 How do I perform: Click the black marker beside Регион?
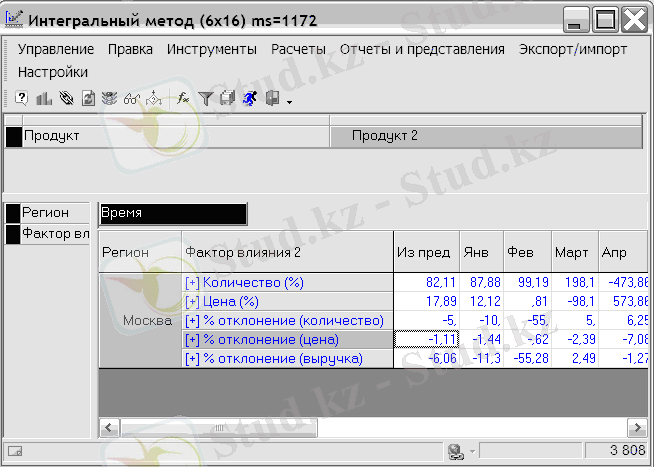click(x=13, y=213)
